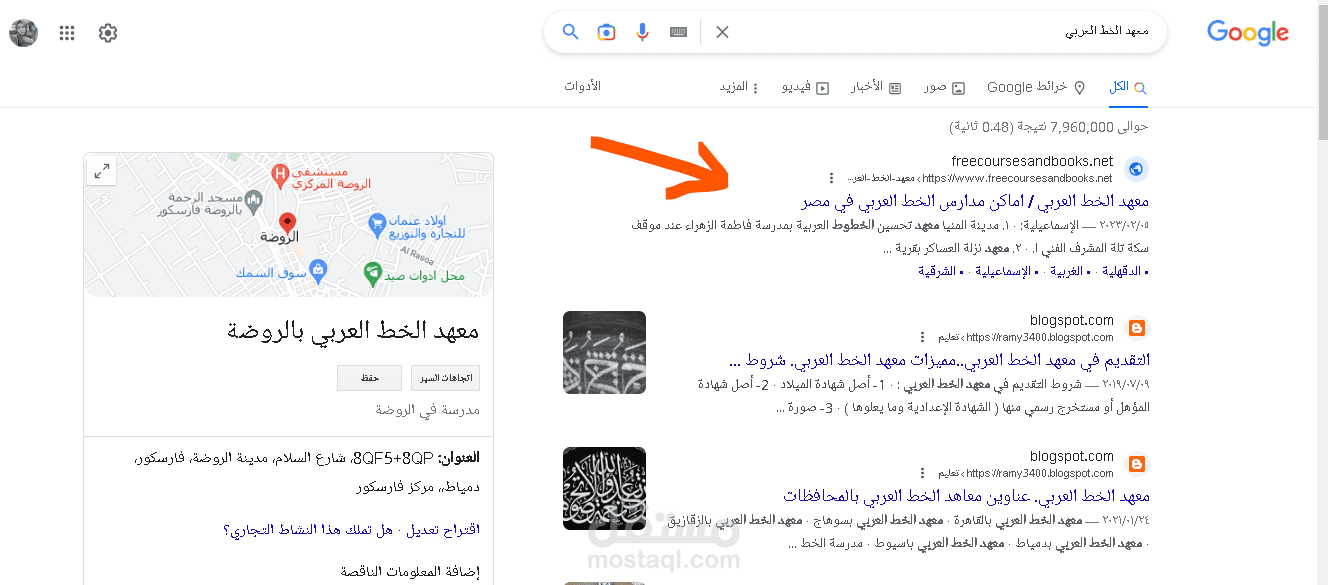Open the الأدوات tools option
Image resolution: width=1328 pixels, height=585 pixels.
(582, 86)
